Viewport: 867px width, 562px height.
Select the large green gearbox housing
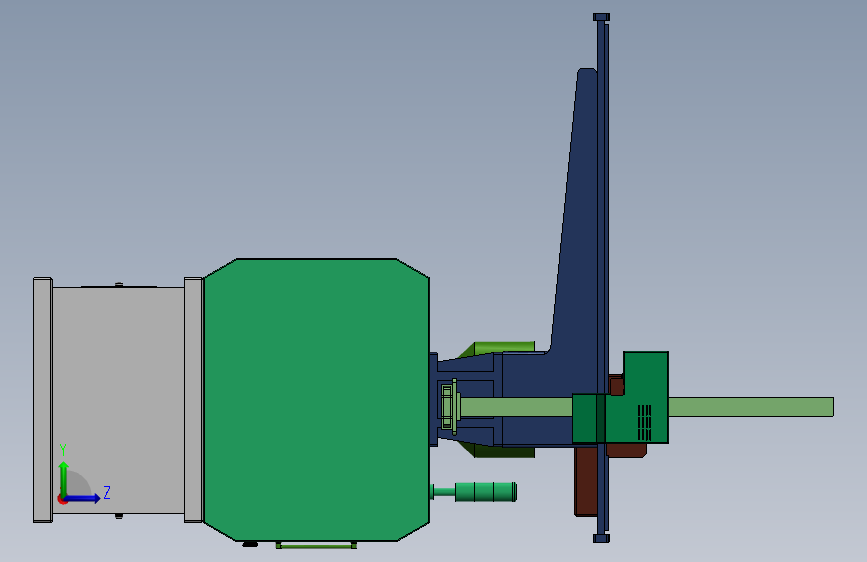[x=316, y=399]
